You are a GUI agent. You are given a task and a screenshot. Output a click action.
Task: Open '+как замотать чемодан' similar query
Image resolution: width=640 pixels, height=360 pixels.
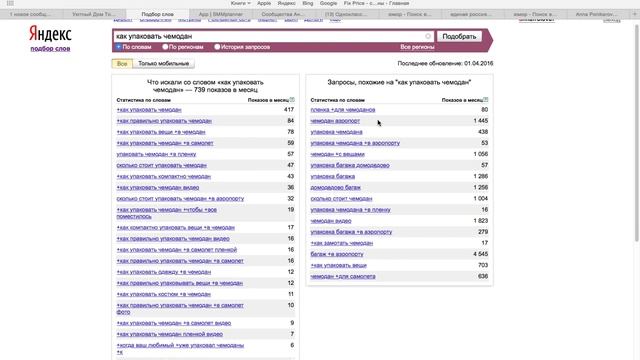pyautogui.click(x=342, y=243)
